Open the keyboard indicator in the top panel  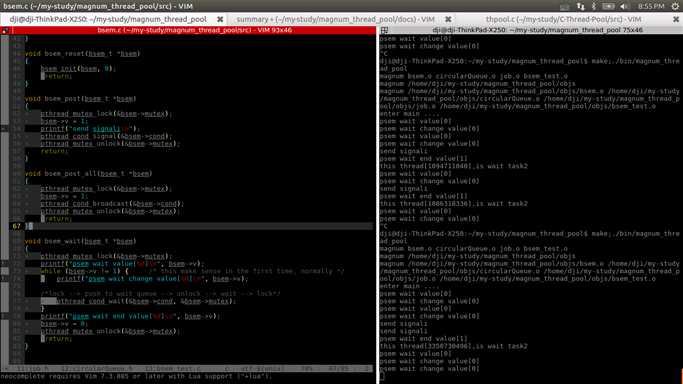pyautogui.click(x=565, y=6)
